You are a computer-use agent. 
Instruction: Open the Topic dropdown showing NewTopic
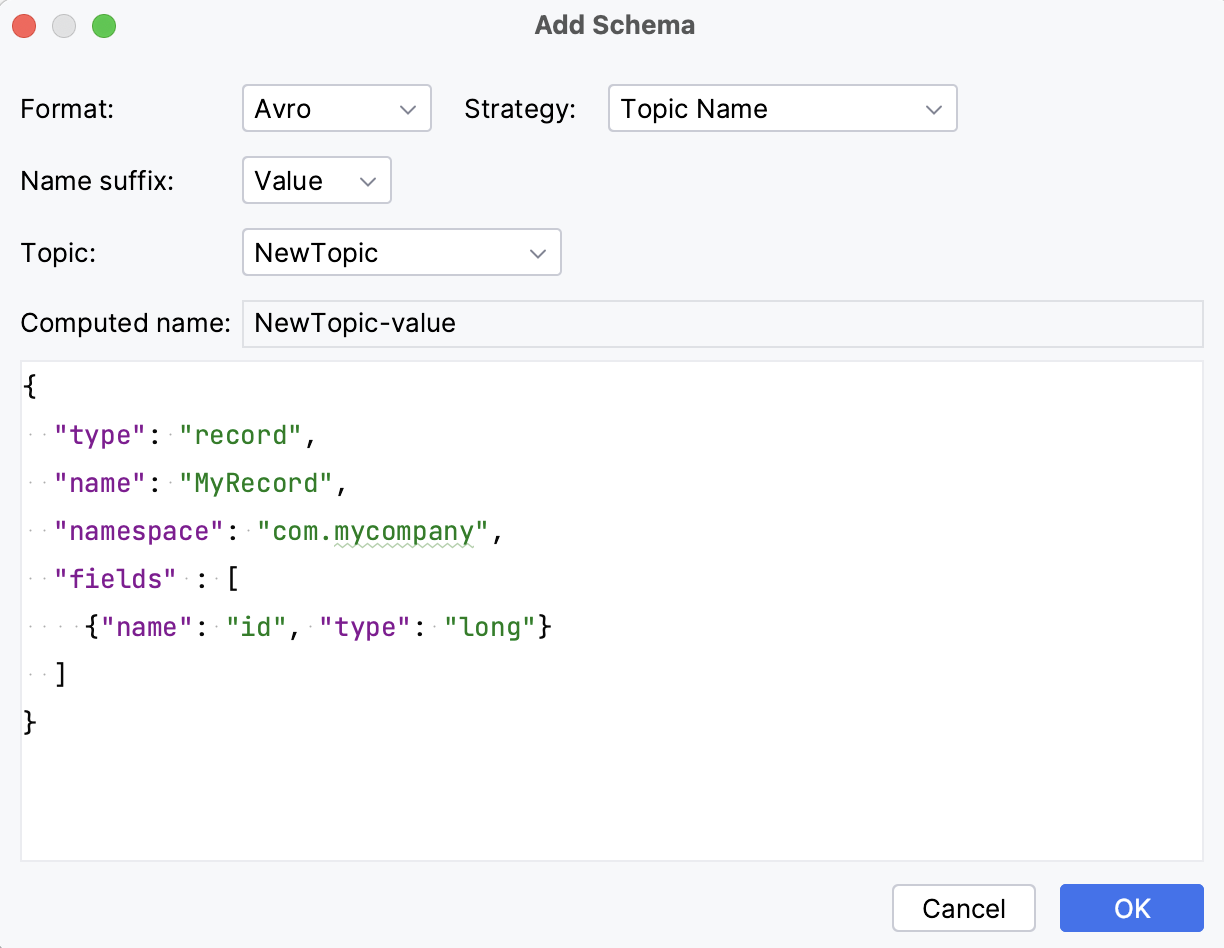coord(401,252)
